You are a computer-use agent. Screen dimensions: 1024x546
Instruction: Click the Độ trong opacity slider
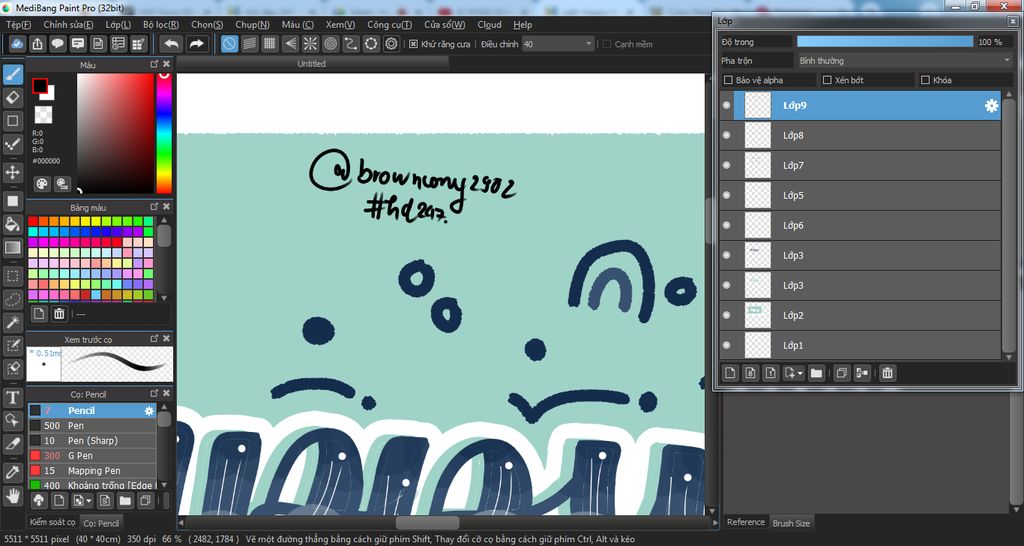click(885, 42)
